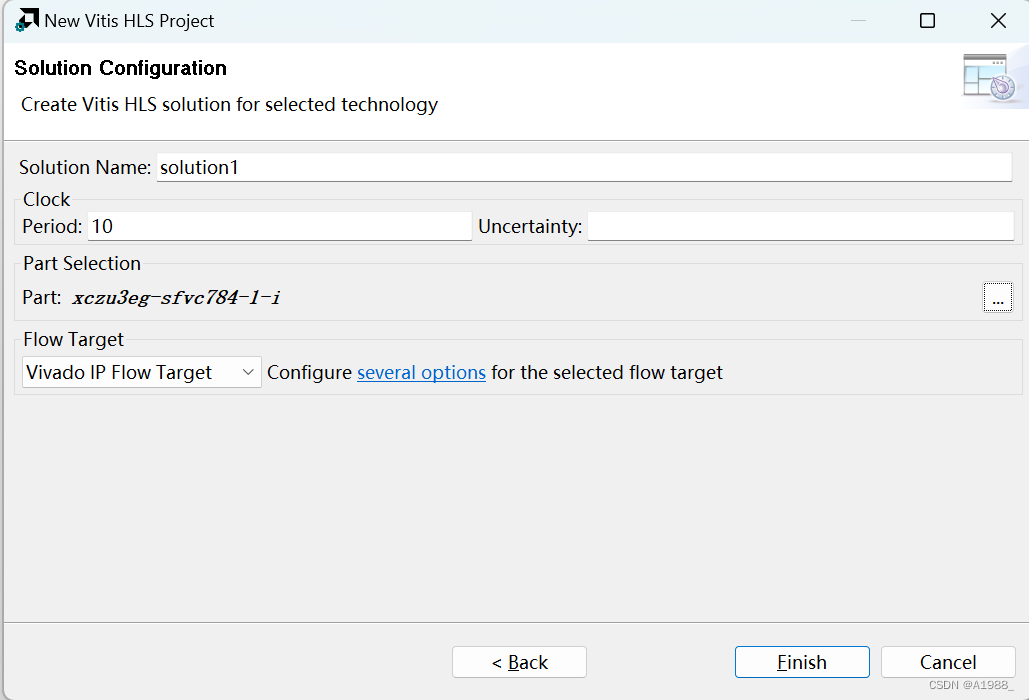The height and width of the screenshot is (700, 1029).
Task: Select the clock Uncertainty text field
Action: (x=801, y=226)
